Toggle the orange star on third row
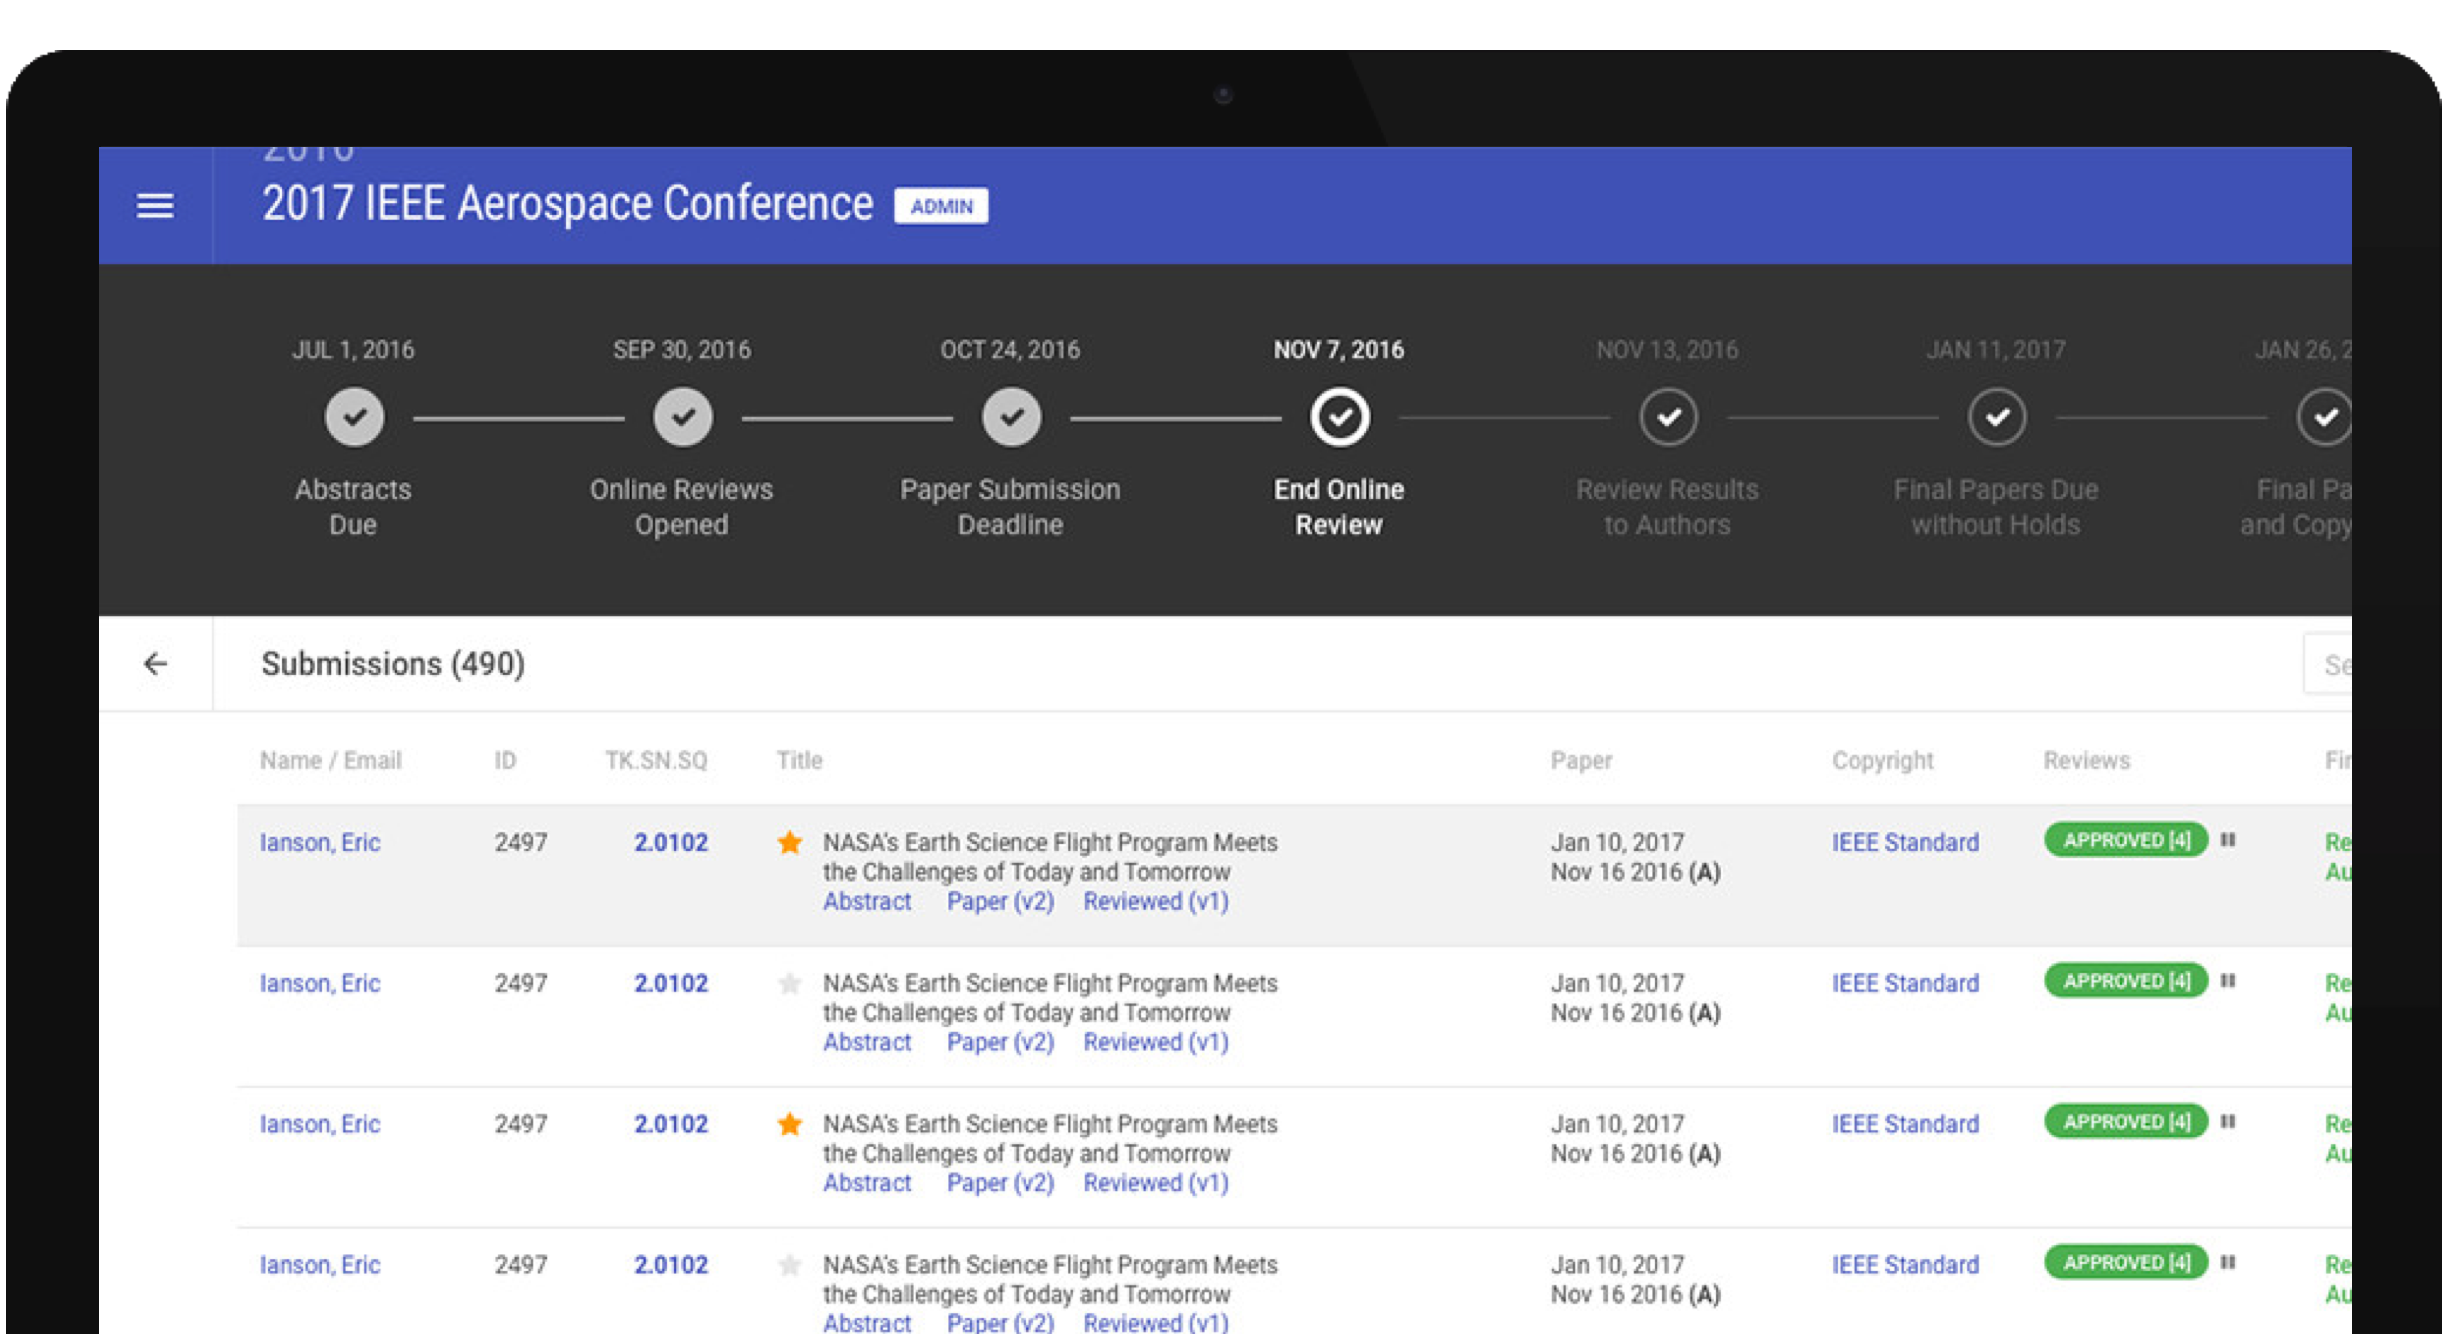The height and width of the screenshot is (1334, 2448). click(x=790, y=1125)
